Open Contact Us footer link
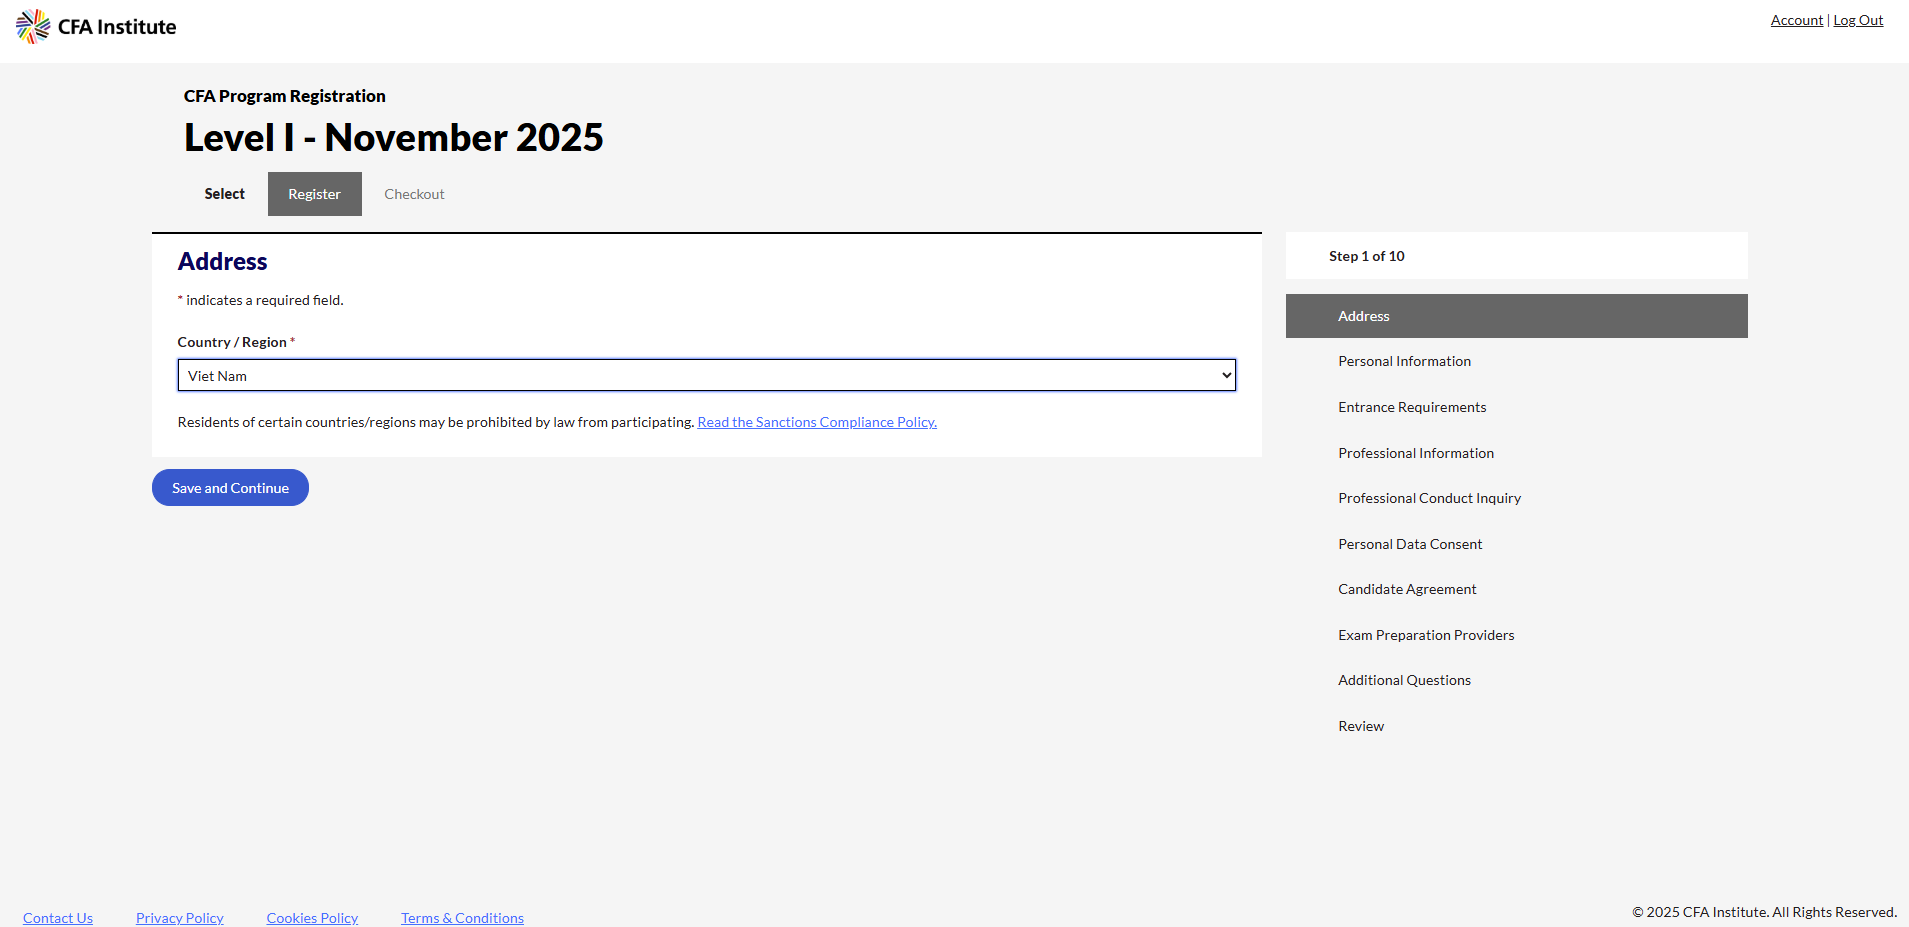This screenshot has height=927, width=1909. pos(58,918)
